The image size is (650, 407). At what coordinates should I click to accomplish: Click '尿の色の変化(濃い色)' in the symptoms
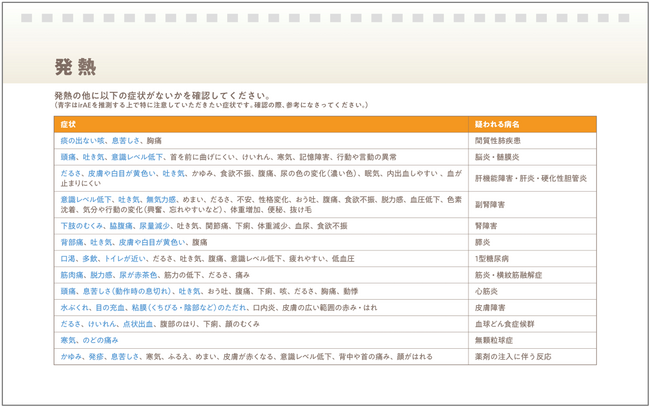tap(318, 174)
